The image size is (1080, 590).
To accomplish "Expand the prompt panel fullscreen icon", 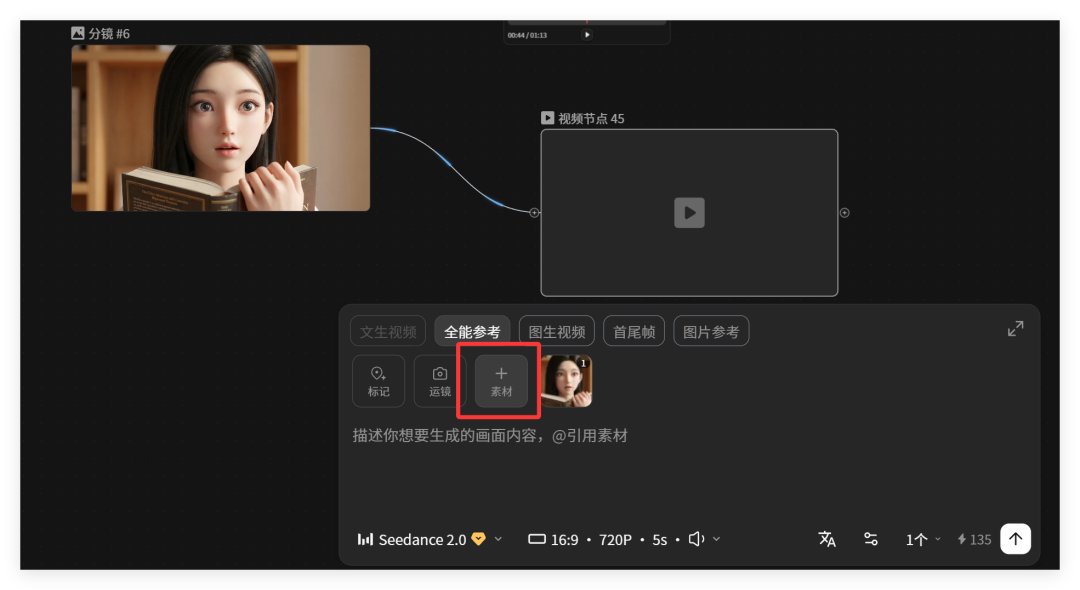I will pyautogui.click(x=1015, y=328).
